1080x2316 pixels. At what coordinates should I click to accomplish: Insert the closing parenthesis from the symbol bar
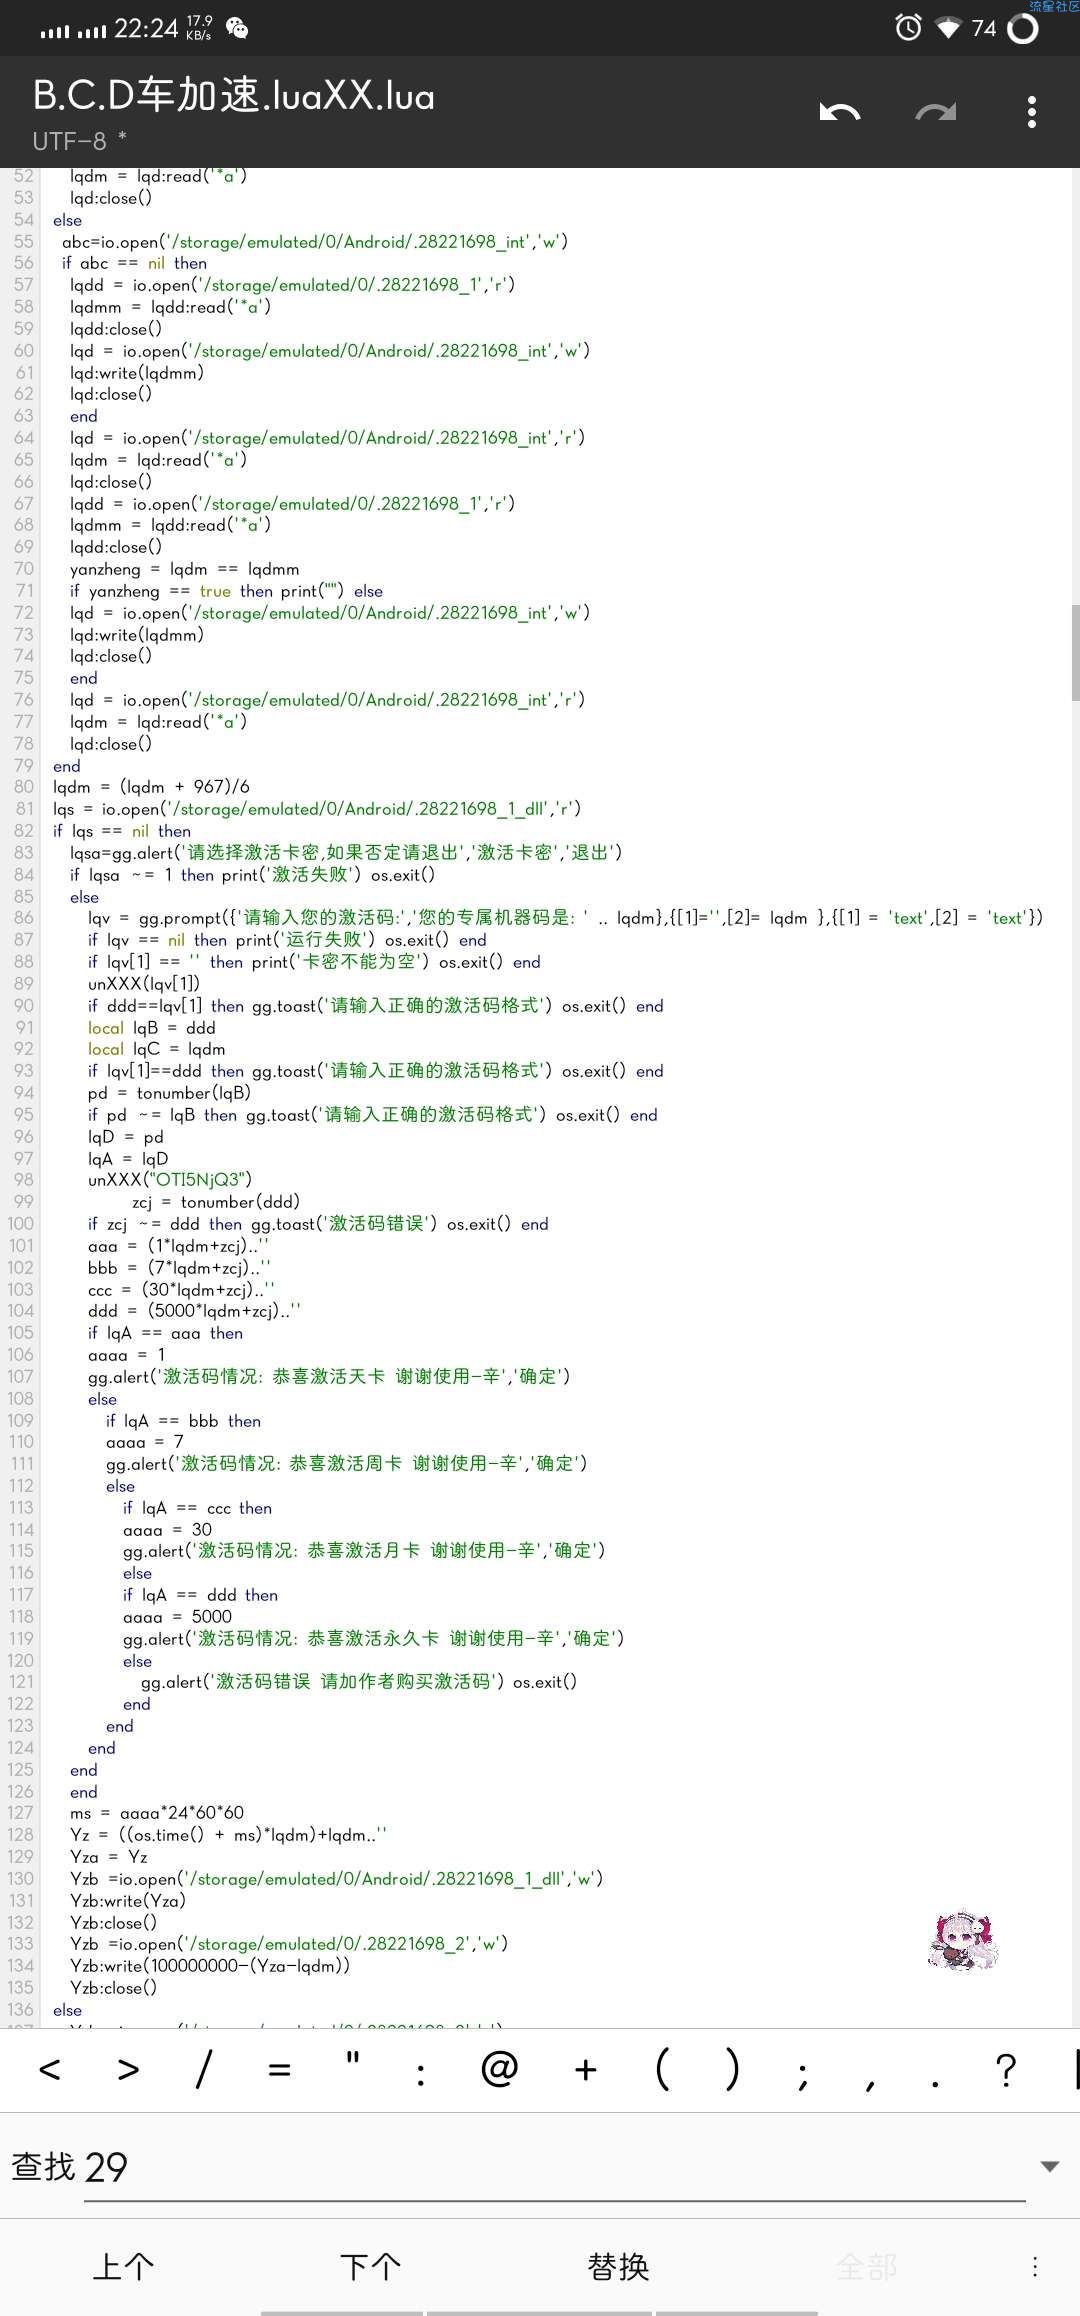tap(733, 2068)
